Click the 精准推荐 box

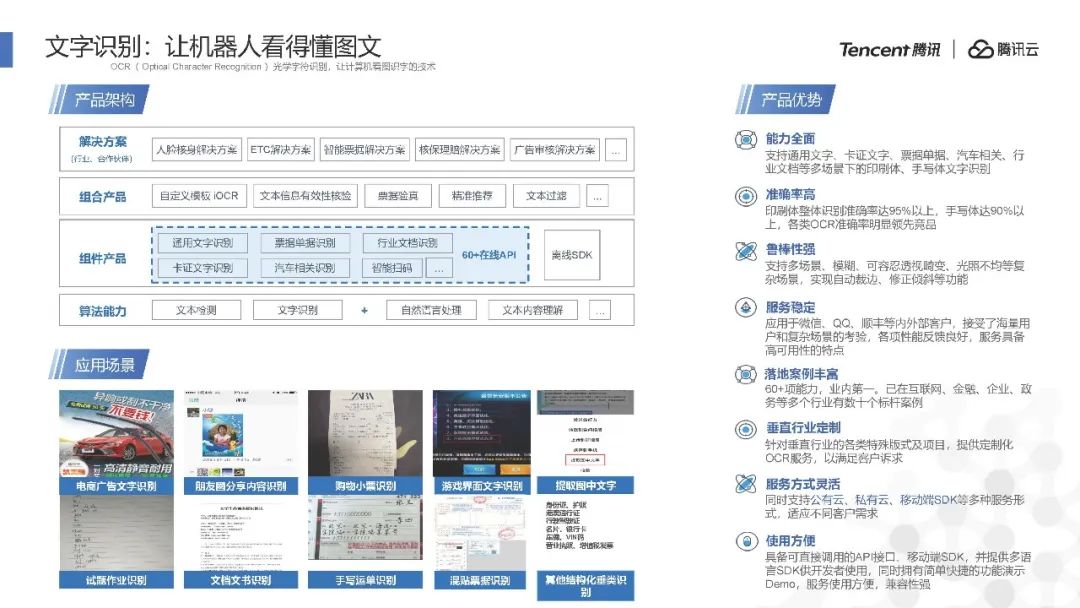472,196
